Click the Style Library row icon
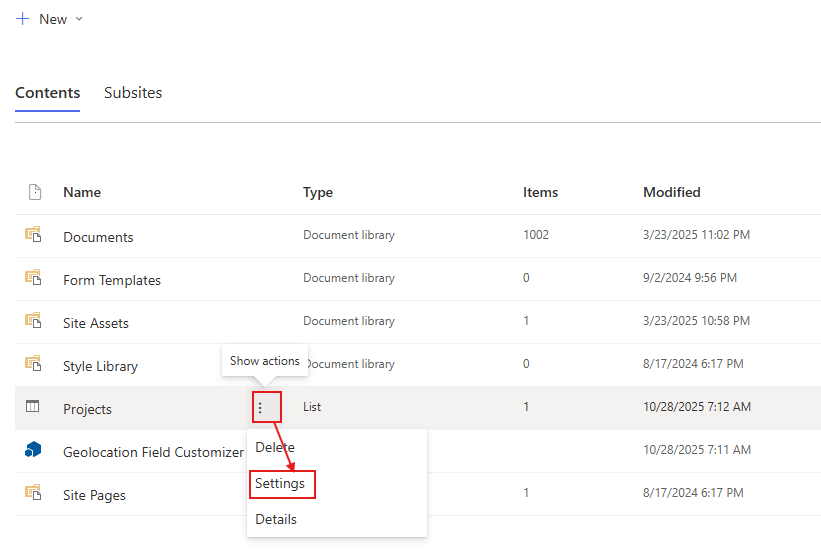The image size is (821, 556). click(x=33, y=364)
